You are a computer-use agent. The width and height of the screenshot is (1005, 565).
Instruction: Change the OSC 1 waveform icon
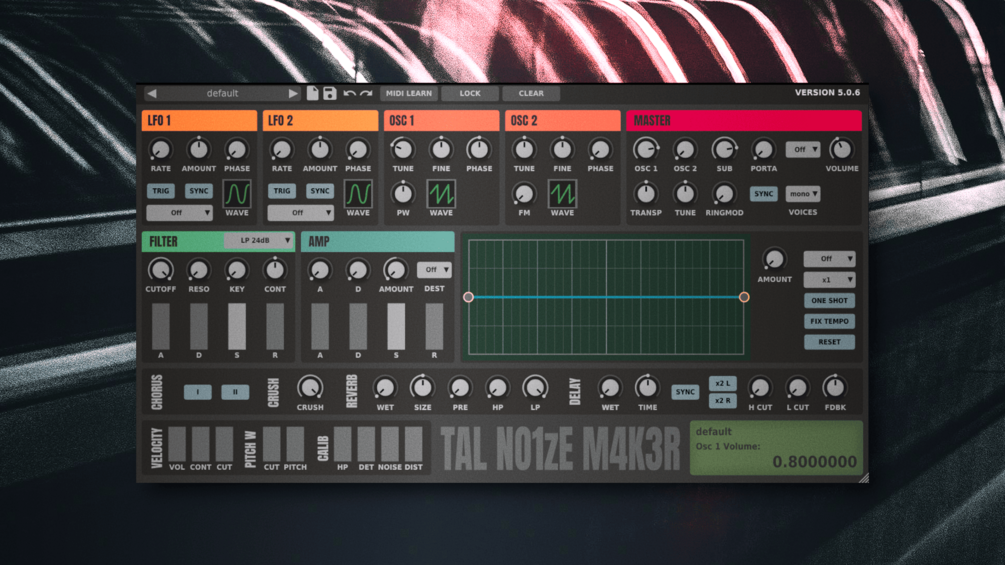pyautogui.click(x=441, y=193)
